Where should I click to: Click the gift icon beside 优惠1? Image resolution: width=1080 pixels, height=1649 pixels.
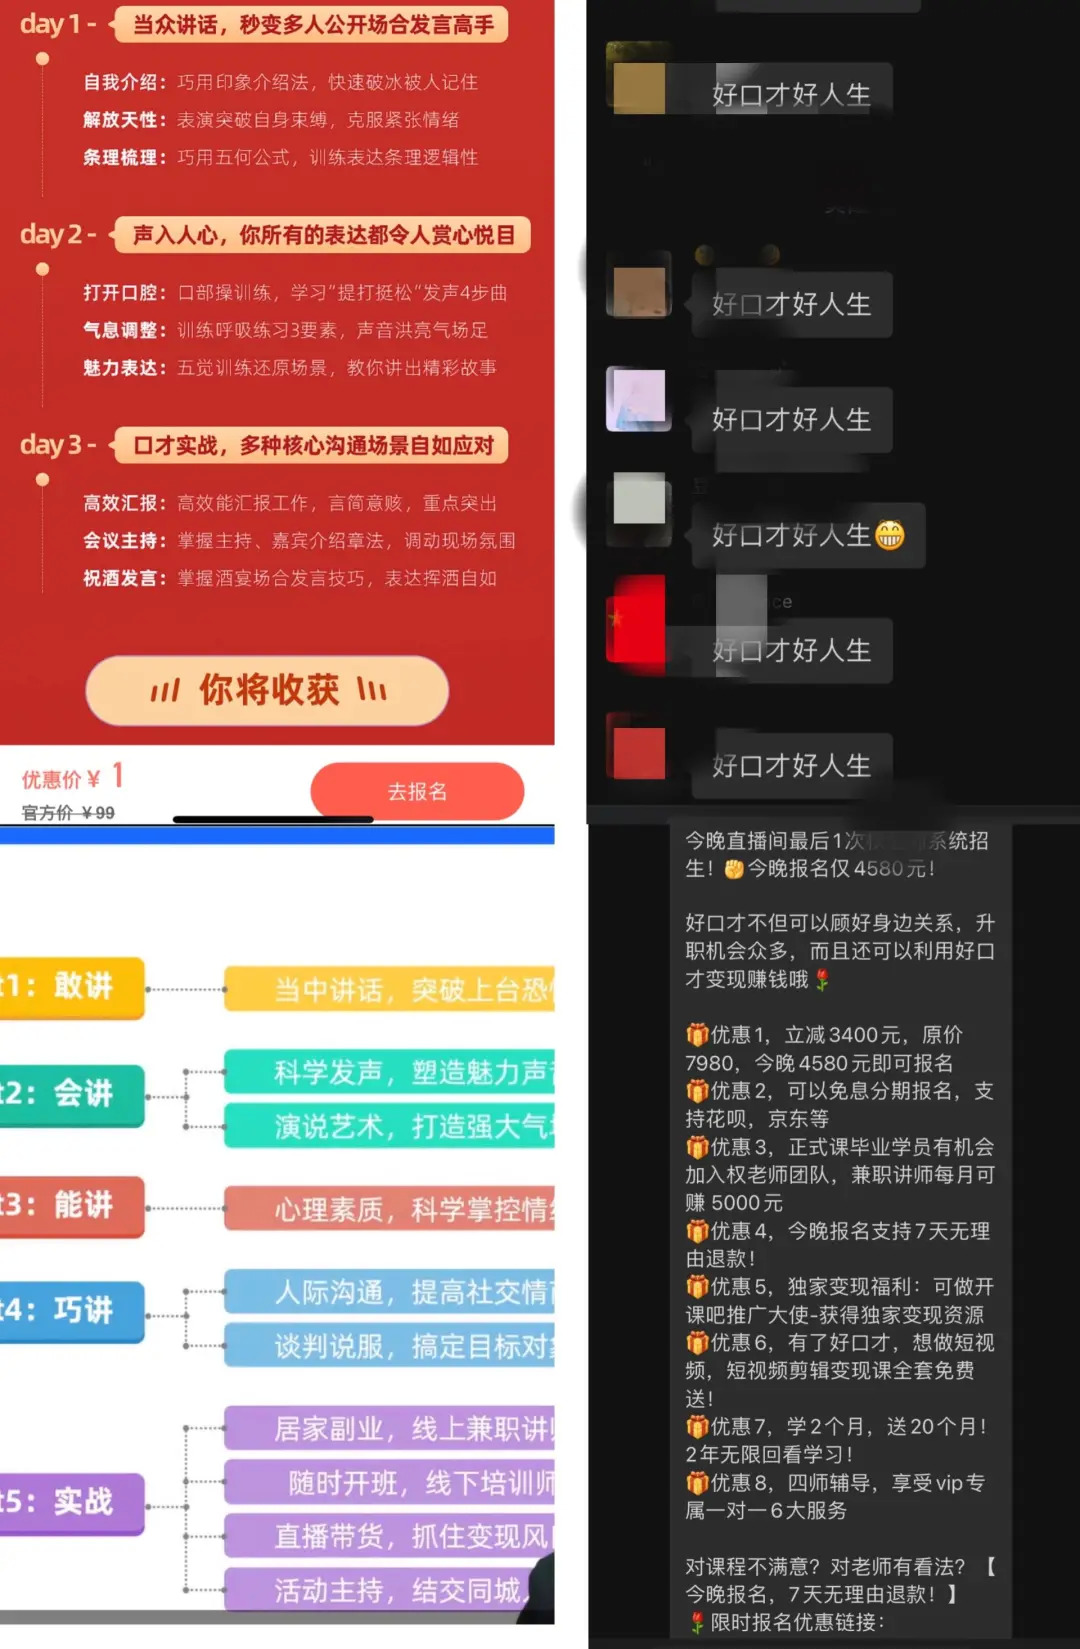click(x=697, y=1034)
